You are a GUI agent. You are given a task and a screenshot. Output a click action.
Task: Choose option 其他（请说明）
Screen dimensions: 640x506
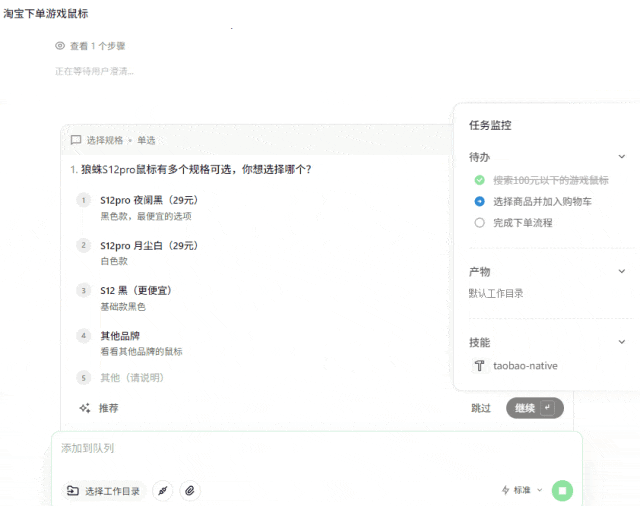click(132, 378)
